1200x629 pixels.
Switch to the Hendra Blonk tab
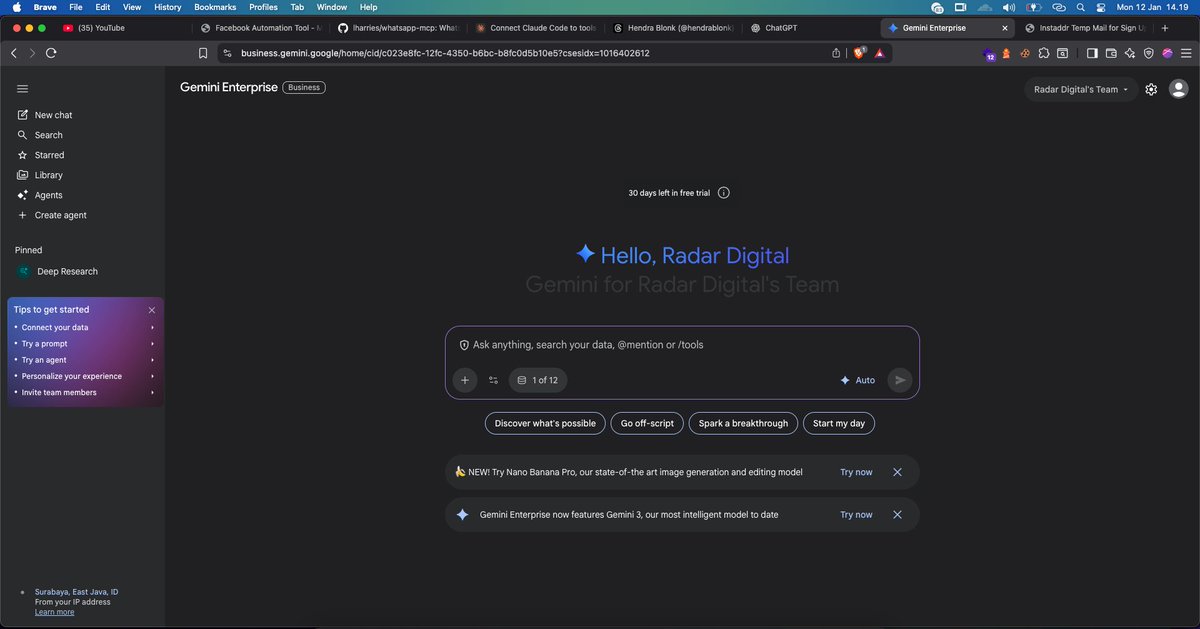click(x=672, y=28)
